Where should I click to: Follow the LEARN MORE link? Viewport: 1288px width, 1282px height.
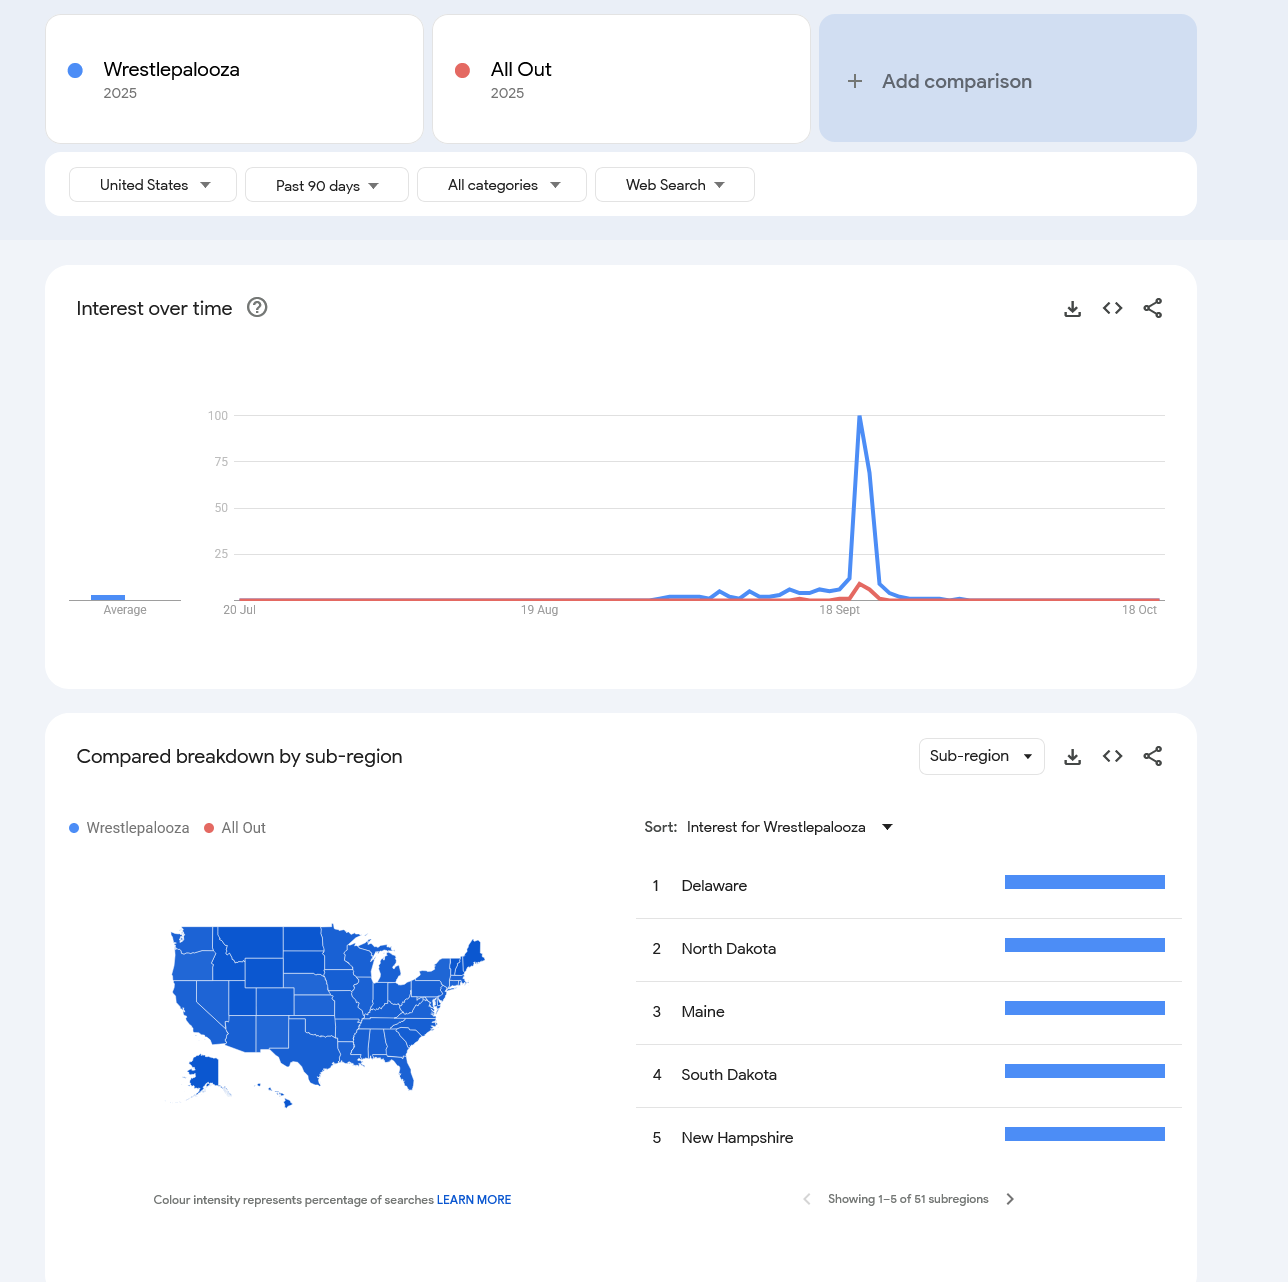(474, 1200)
